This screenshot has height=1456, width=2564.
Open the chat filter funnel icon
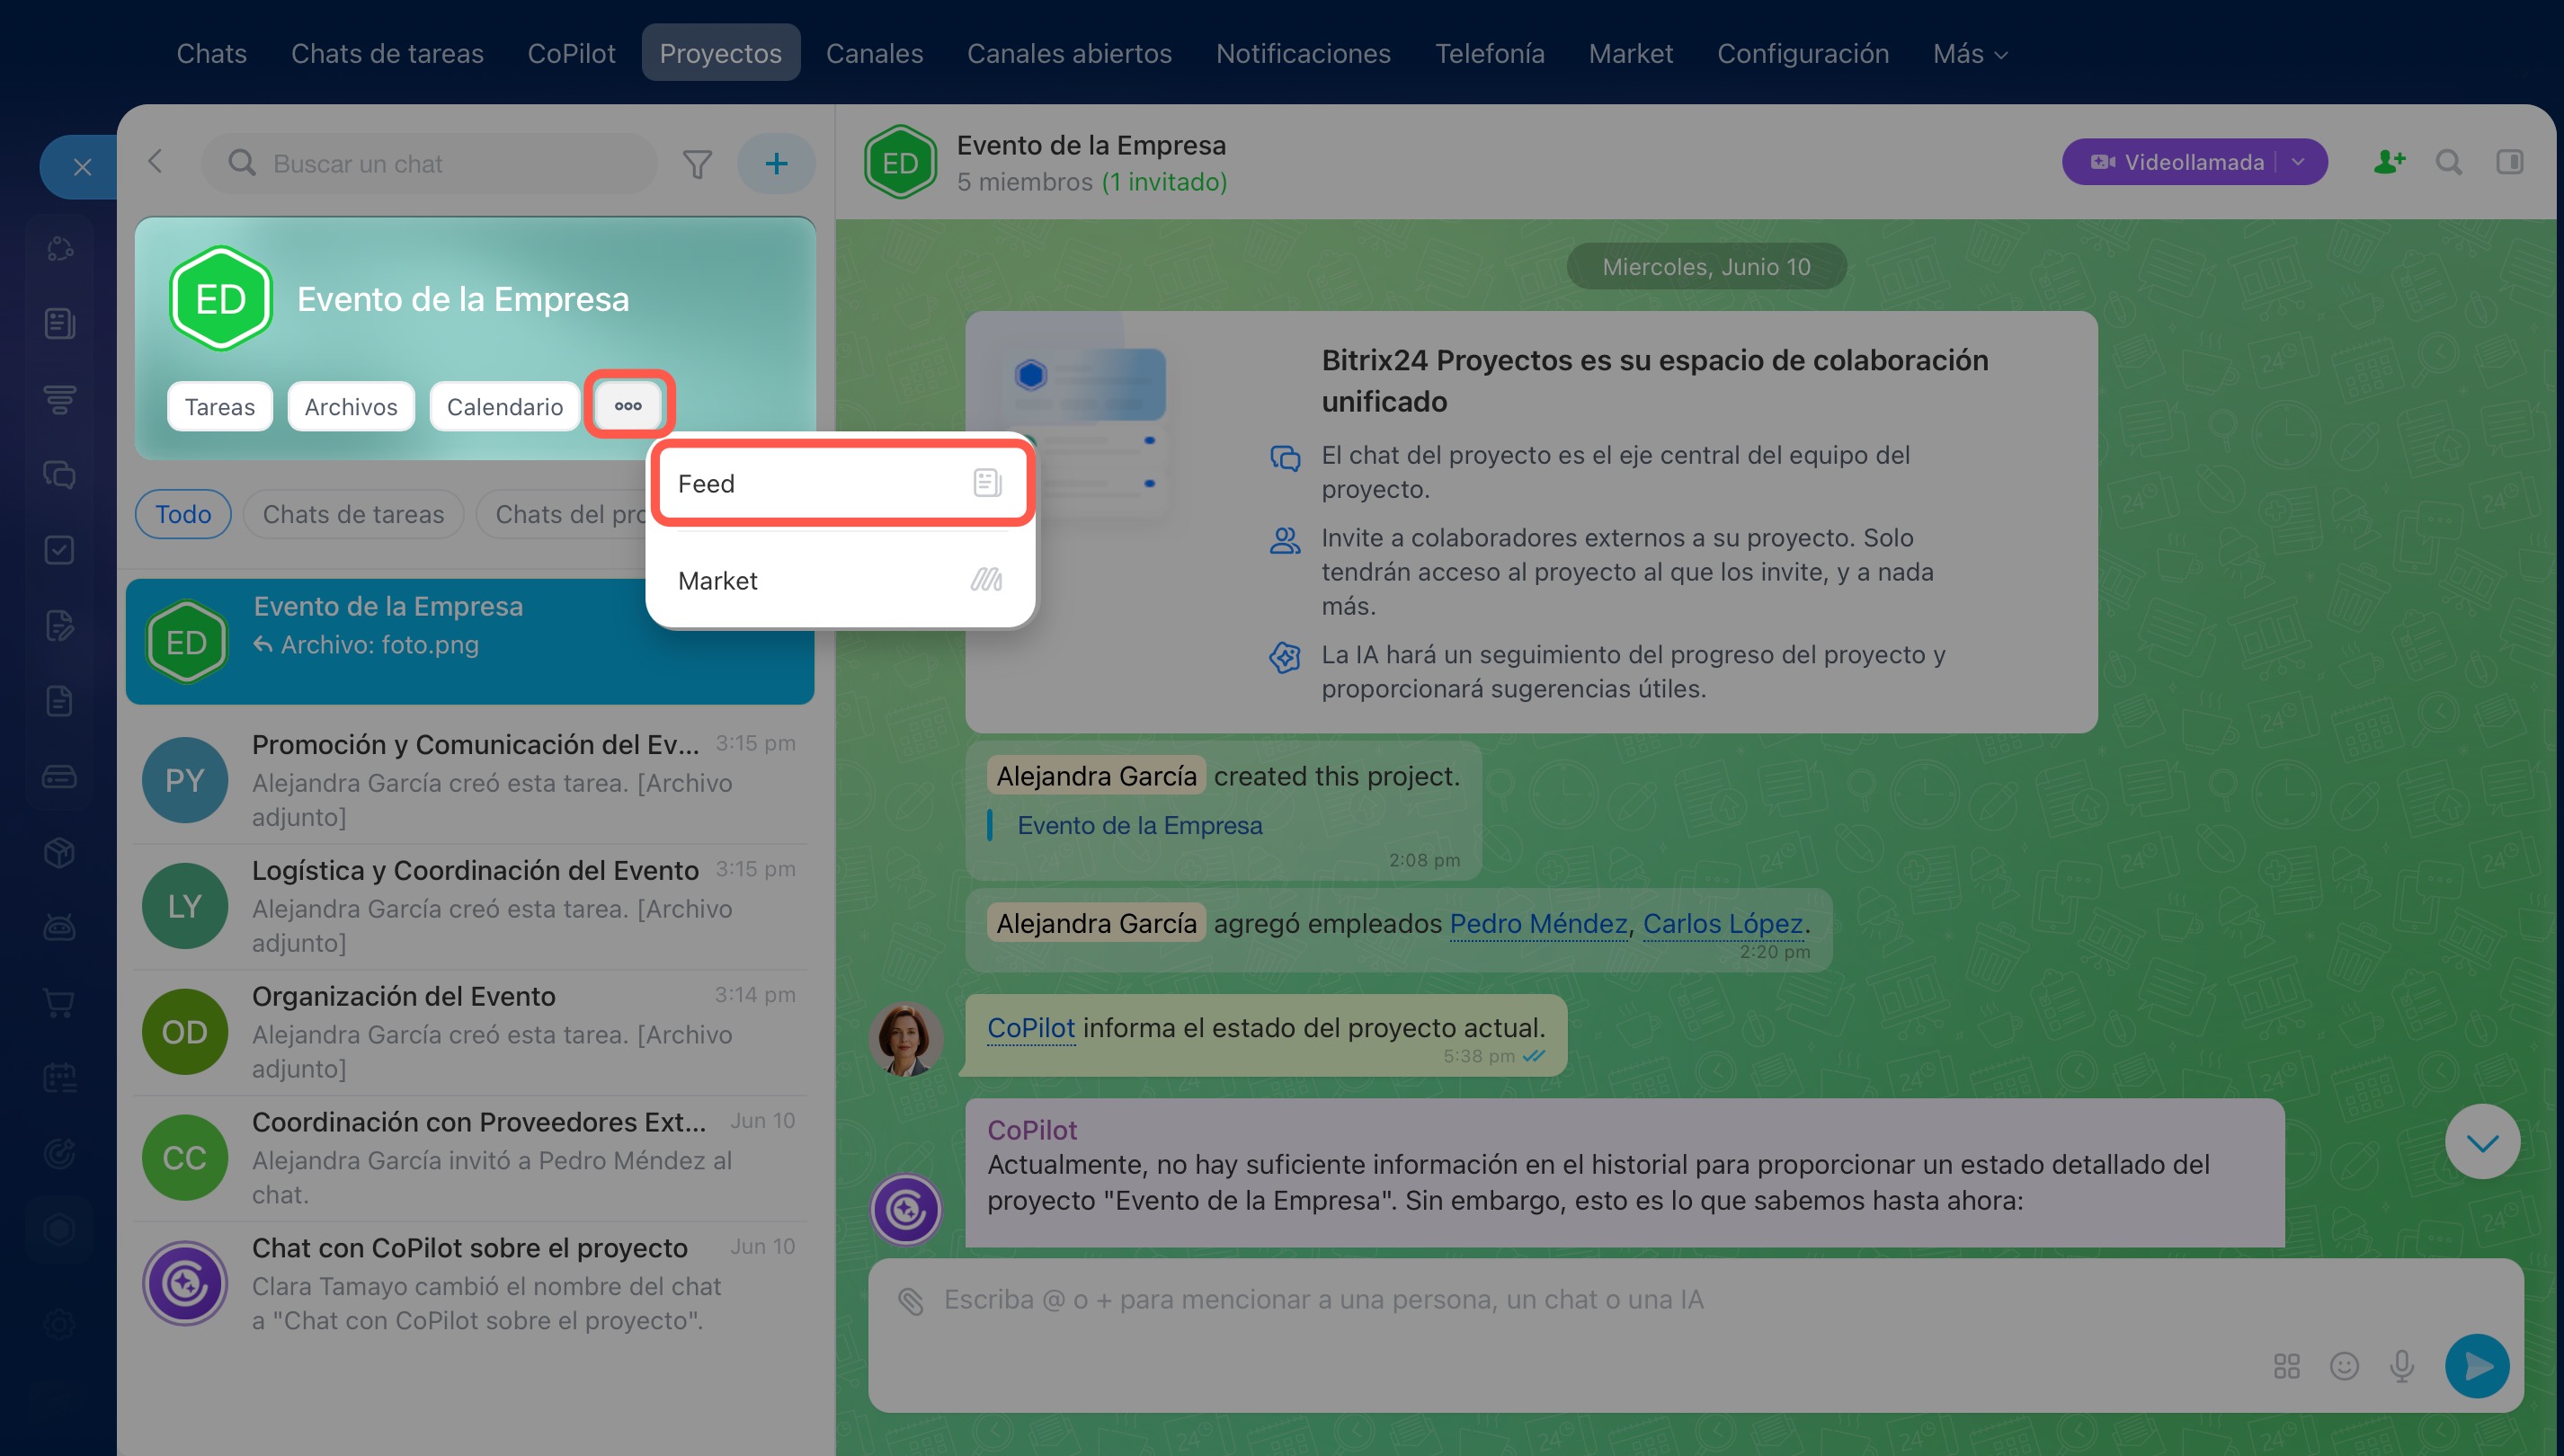tap(697, 163)
